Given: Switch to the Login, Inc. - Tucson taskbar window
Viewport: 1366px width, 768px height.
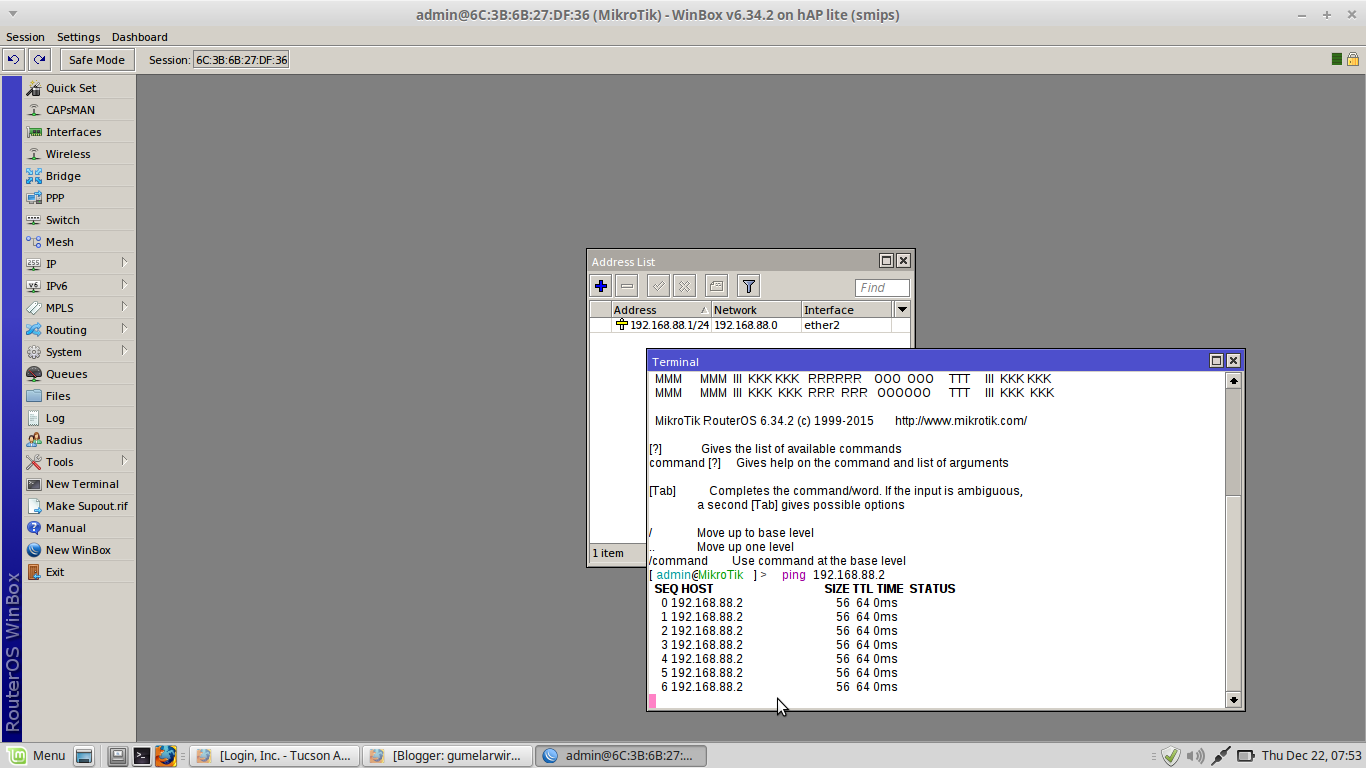Looking at the screenshot, I should point(274,756).
